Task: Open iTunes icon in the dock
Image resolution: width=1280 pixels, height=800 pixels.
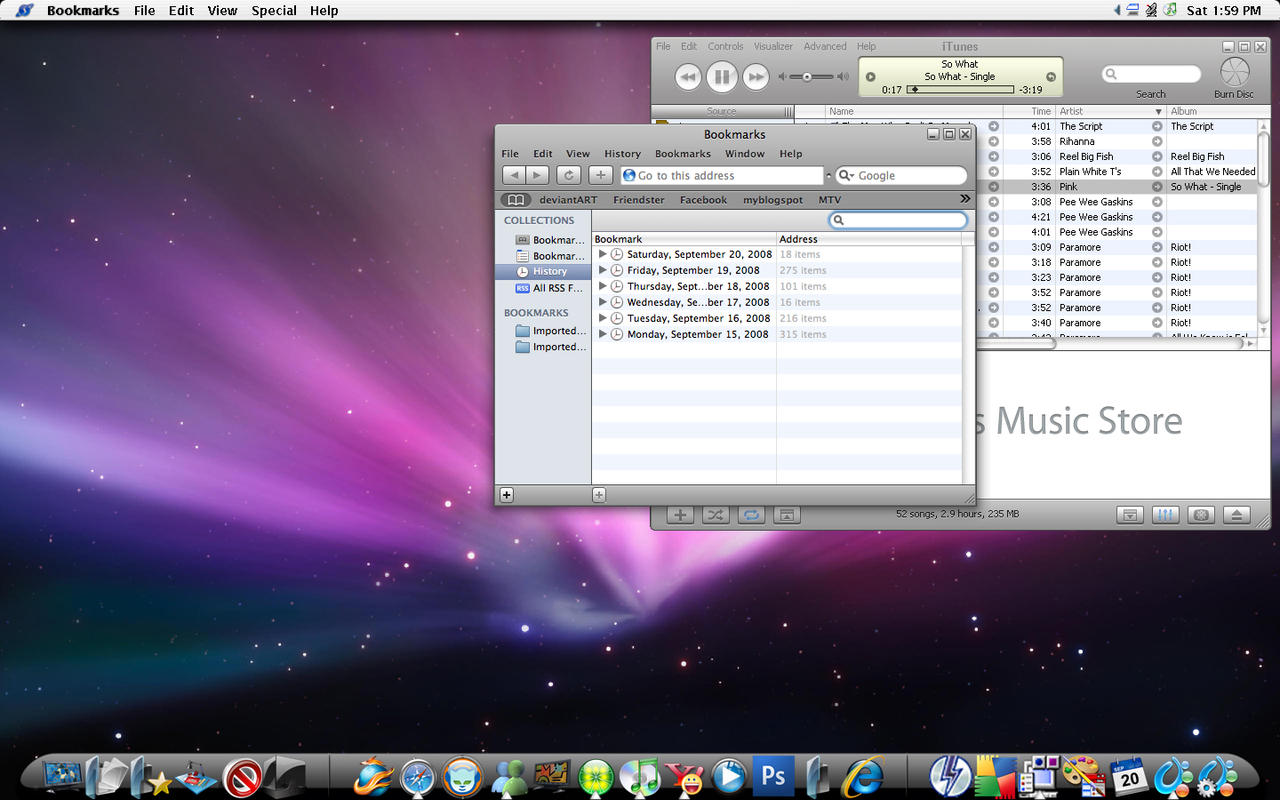Action: tap(639, 777)
